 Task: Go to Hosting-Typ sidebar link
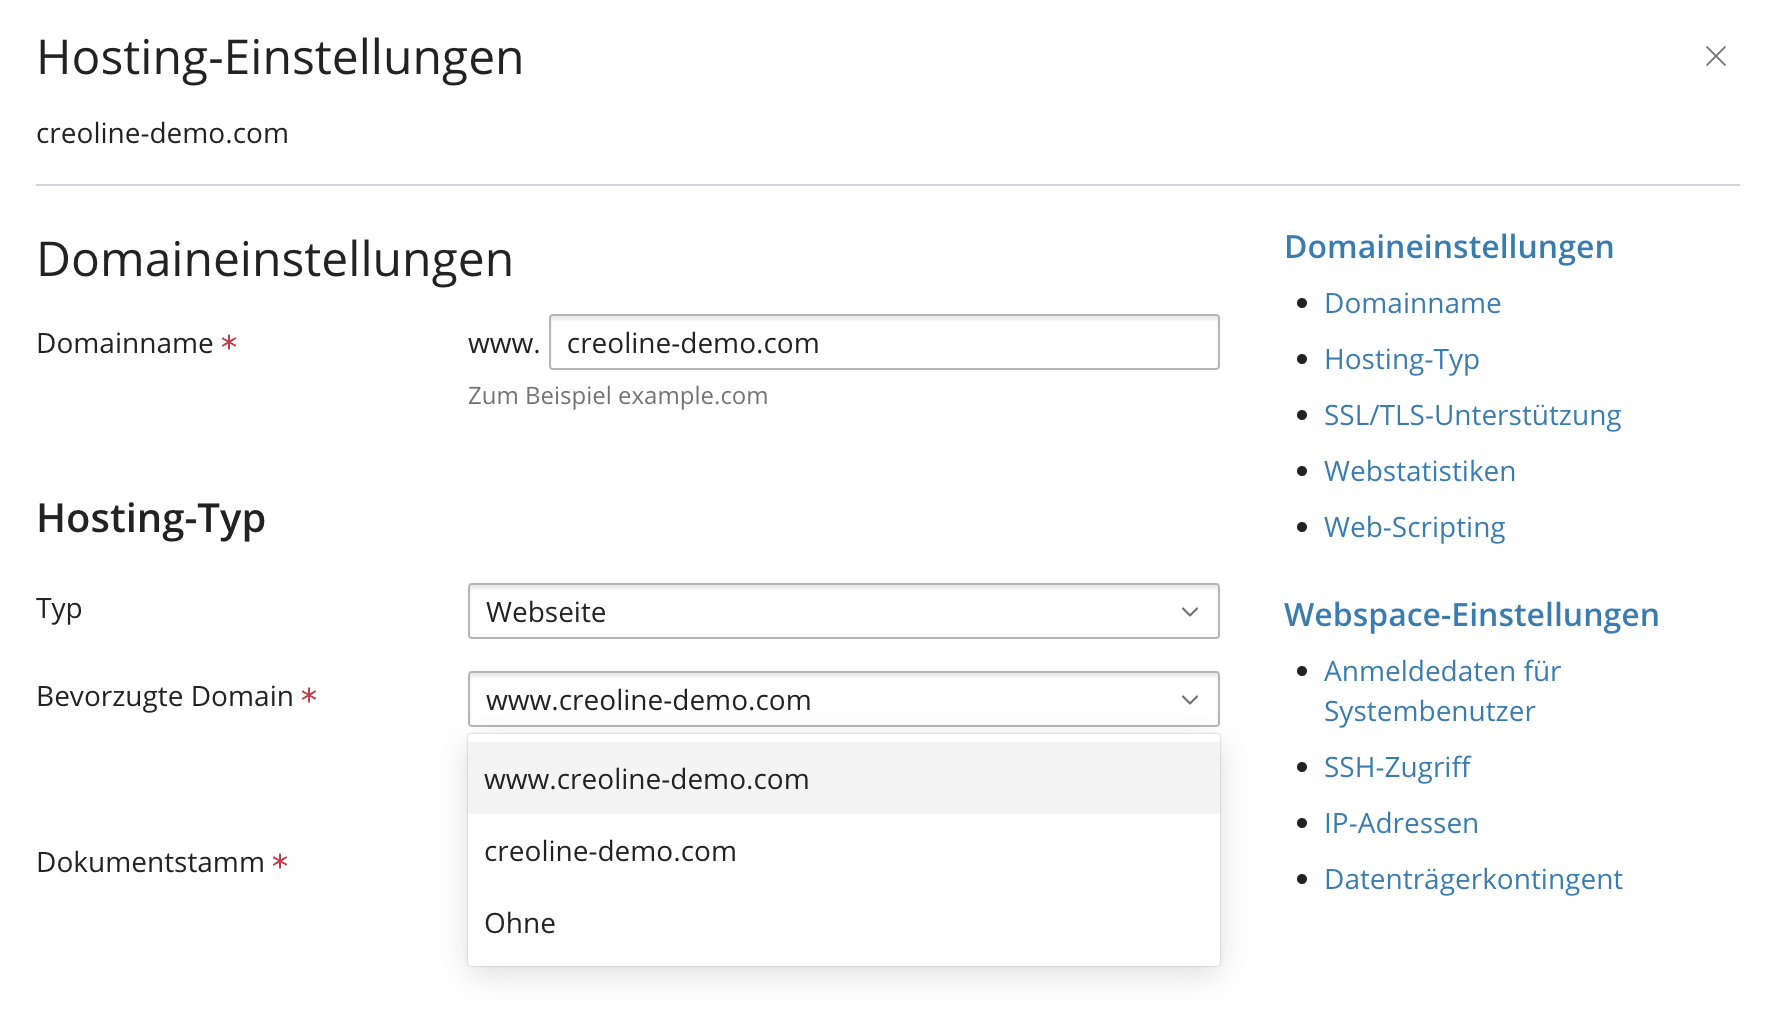[x=1401, y=359]
